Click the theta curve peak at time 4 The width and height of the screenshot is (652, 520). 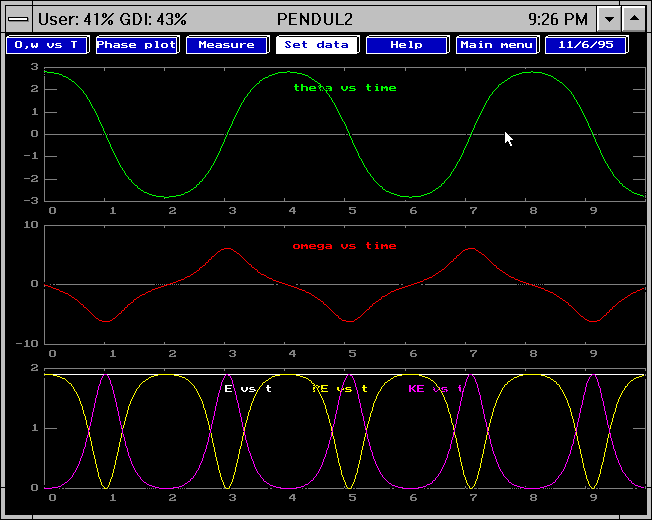290,72
